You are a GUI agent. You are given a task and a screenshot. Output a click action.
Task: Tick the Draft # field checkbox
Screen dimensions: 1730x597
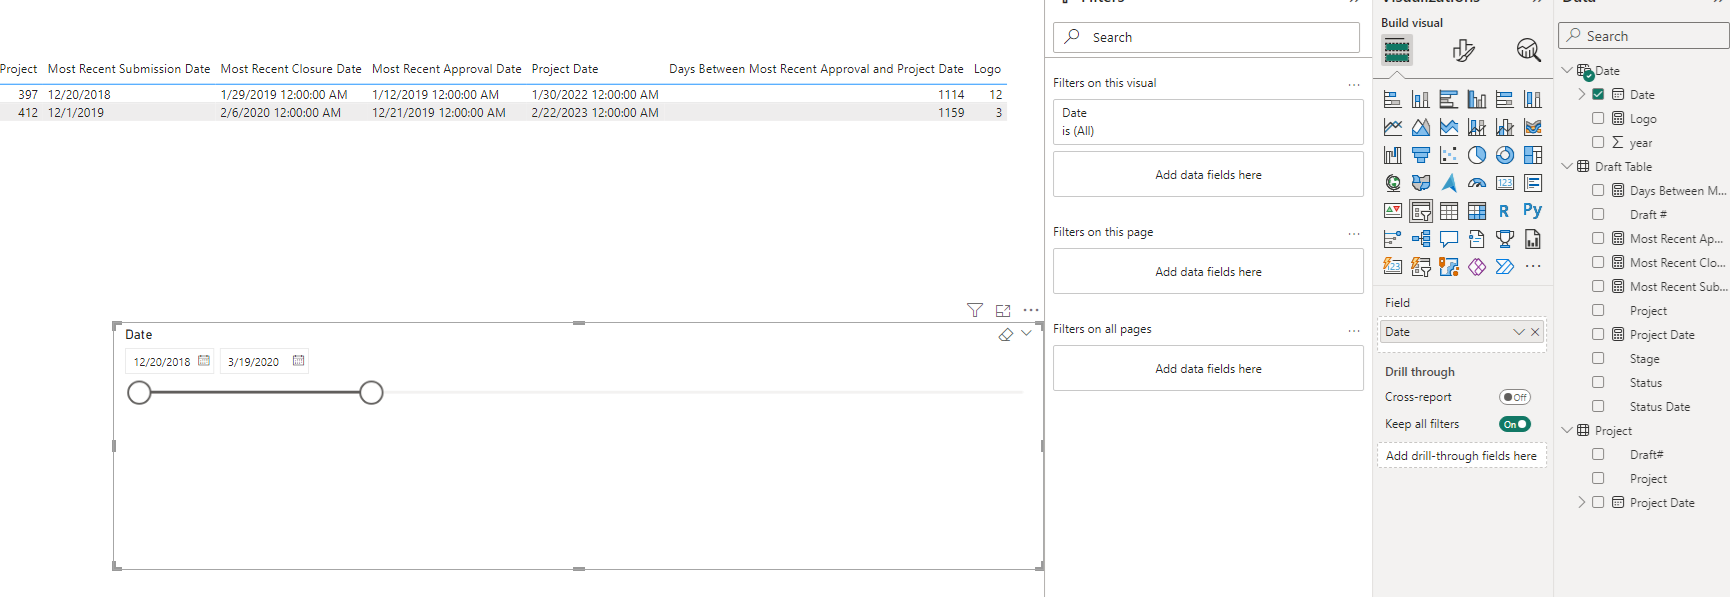1598,214
